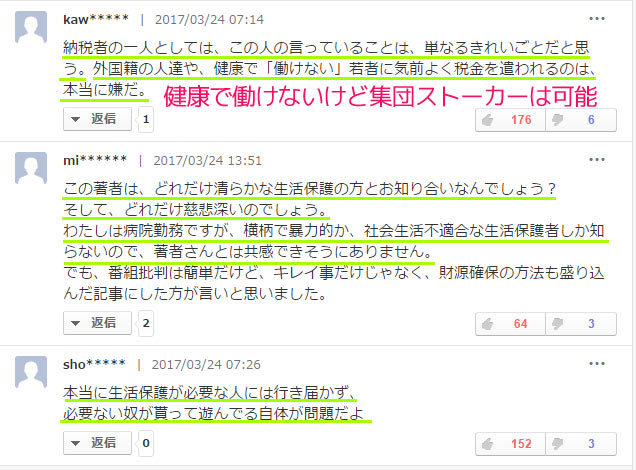Open three-dot menu on kaw***** comment
Image resolution: width=636 pixels, height=470 pixels.
click(x=597, y=19)
